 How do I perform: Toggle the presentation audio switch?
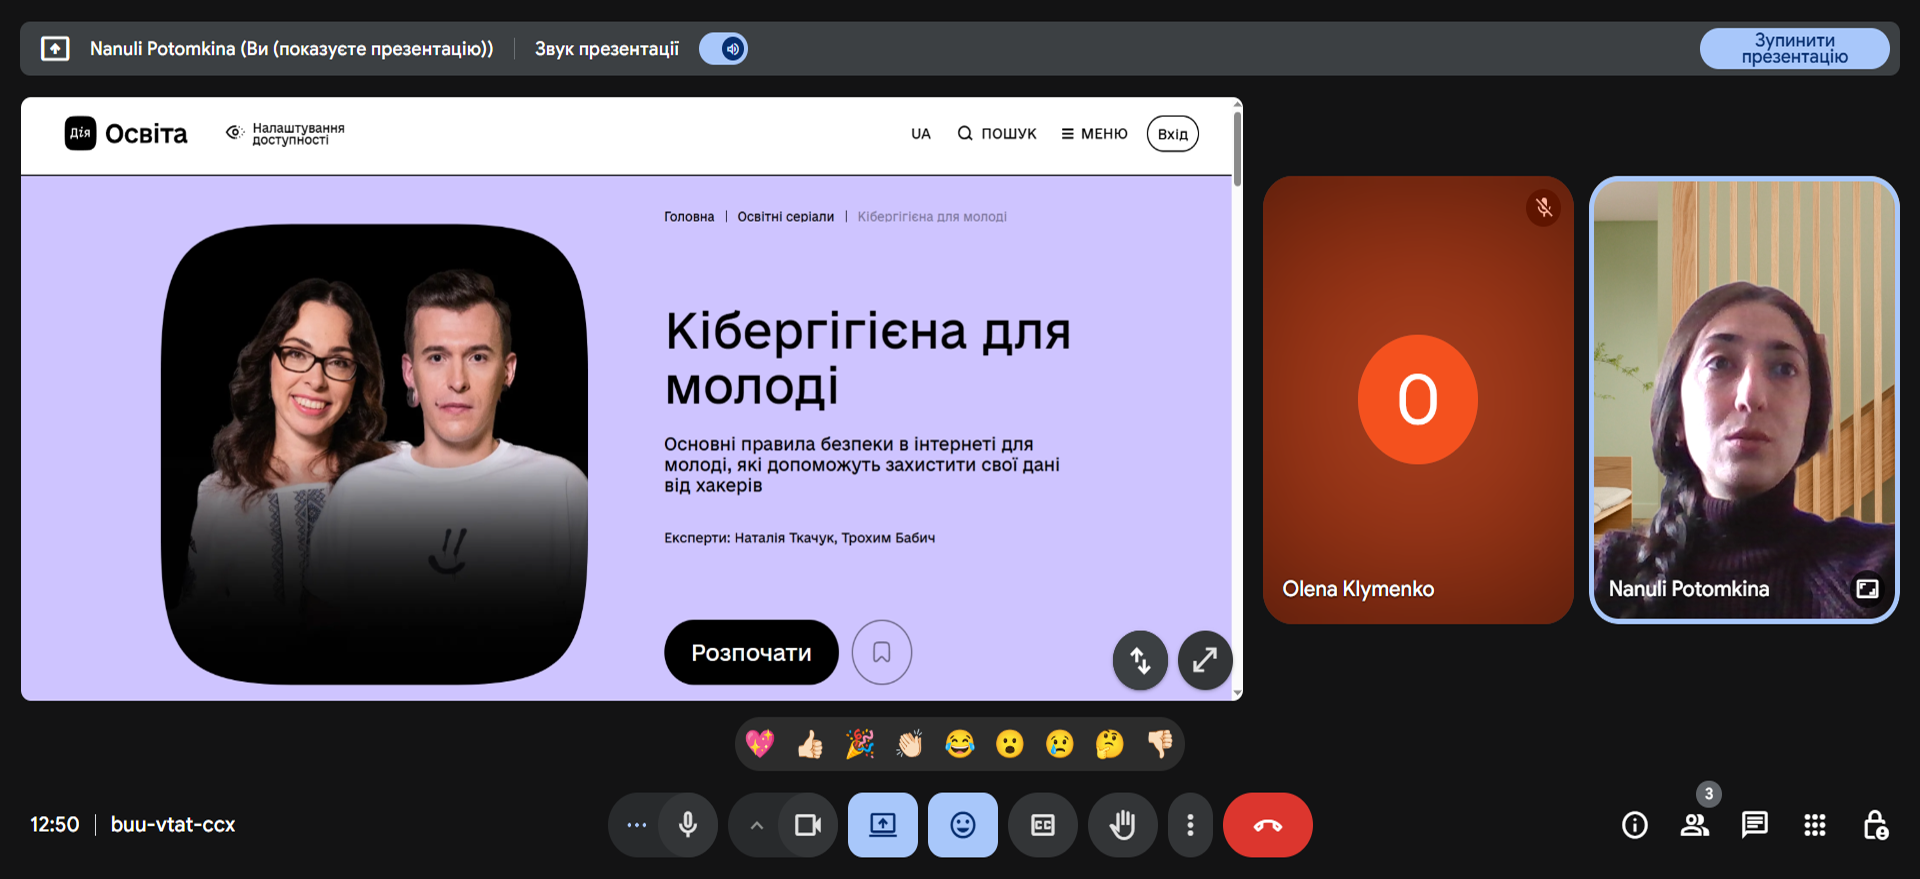coord(723,49)
